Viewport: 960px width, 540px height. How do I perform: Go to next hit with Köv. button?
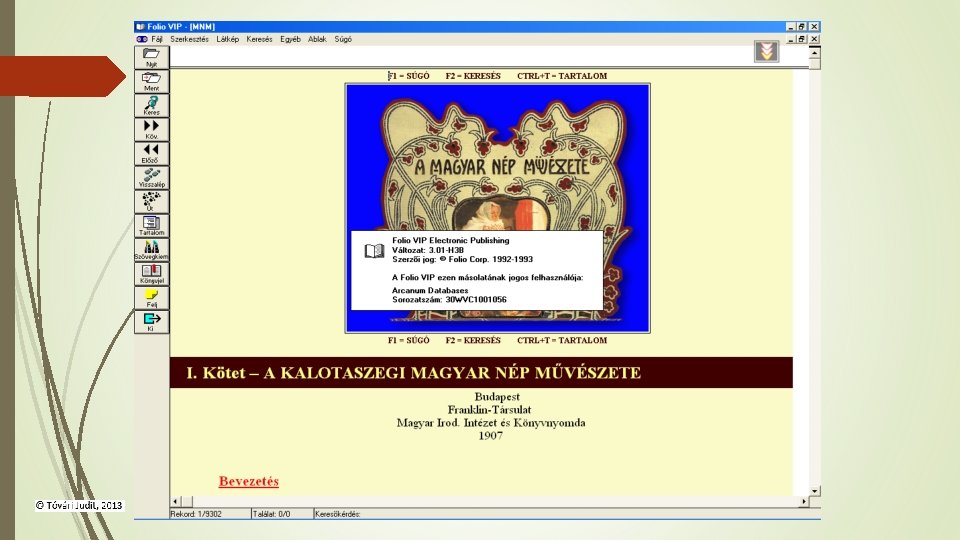pos(151,129)
